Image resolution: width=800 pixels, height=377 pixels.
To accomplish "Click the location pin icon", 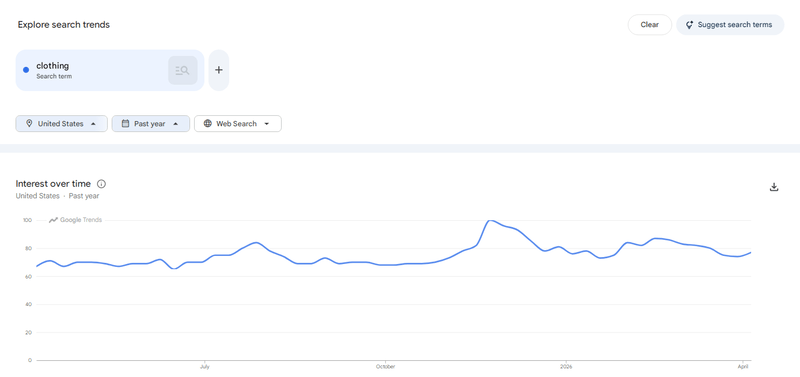I will (x=29, y=123).
